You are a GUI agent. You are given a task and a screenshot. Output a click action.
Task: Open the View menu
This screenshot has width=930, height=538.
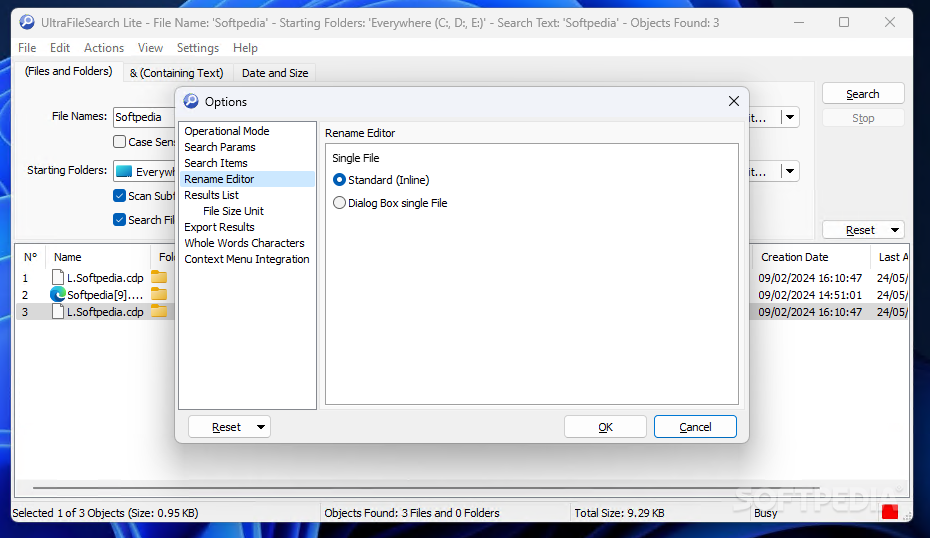[150, 47]
